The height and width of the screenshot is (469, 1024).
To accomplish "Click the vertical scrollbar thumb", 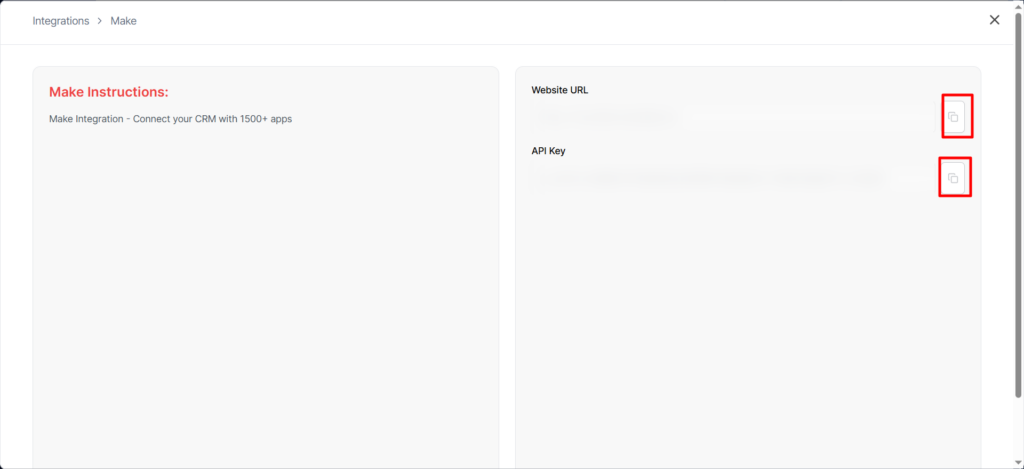I will pyautogui.click(x=1018, y=200).
